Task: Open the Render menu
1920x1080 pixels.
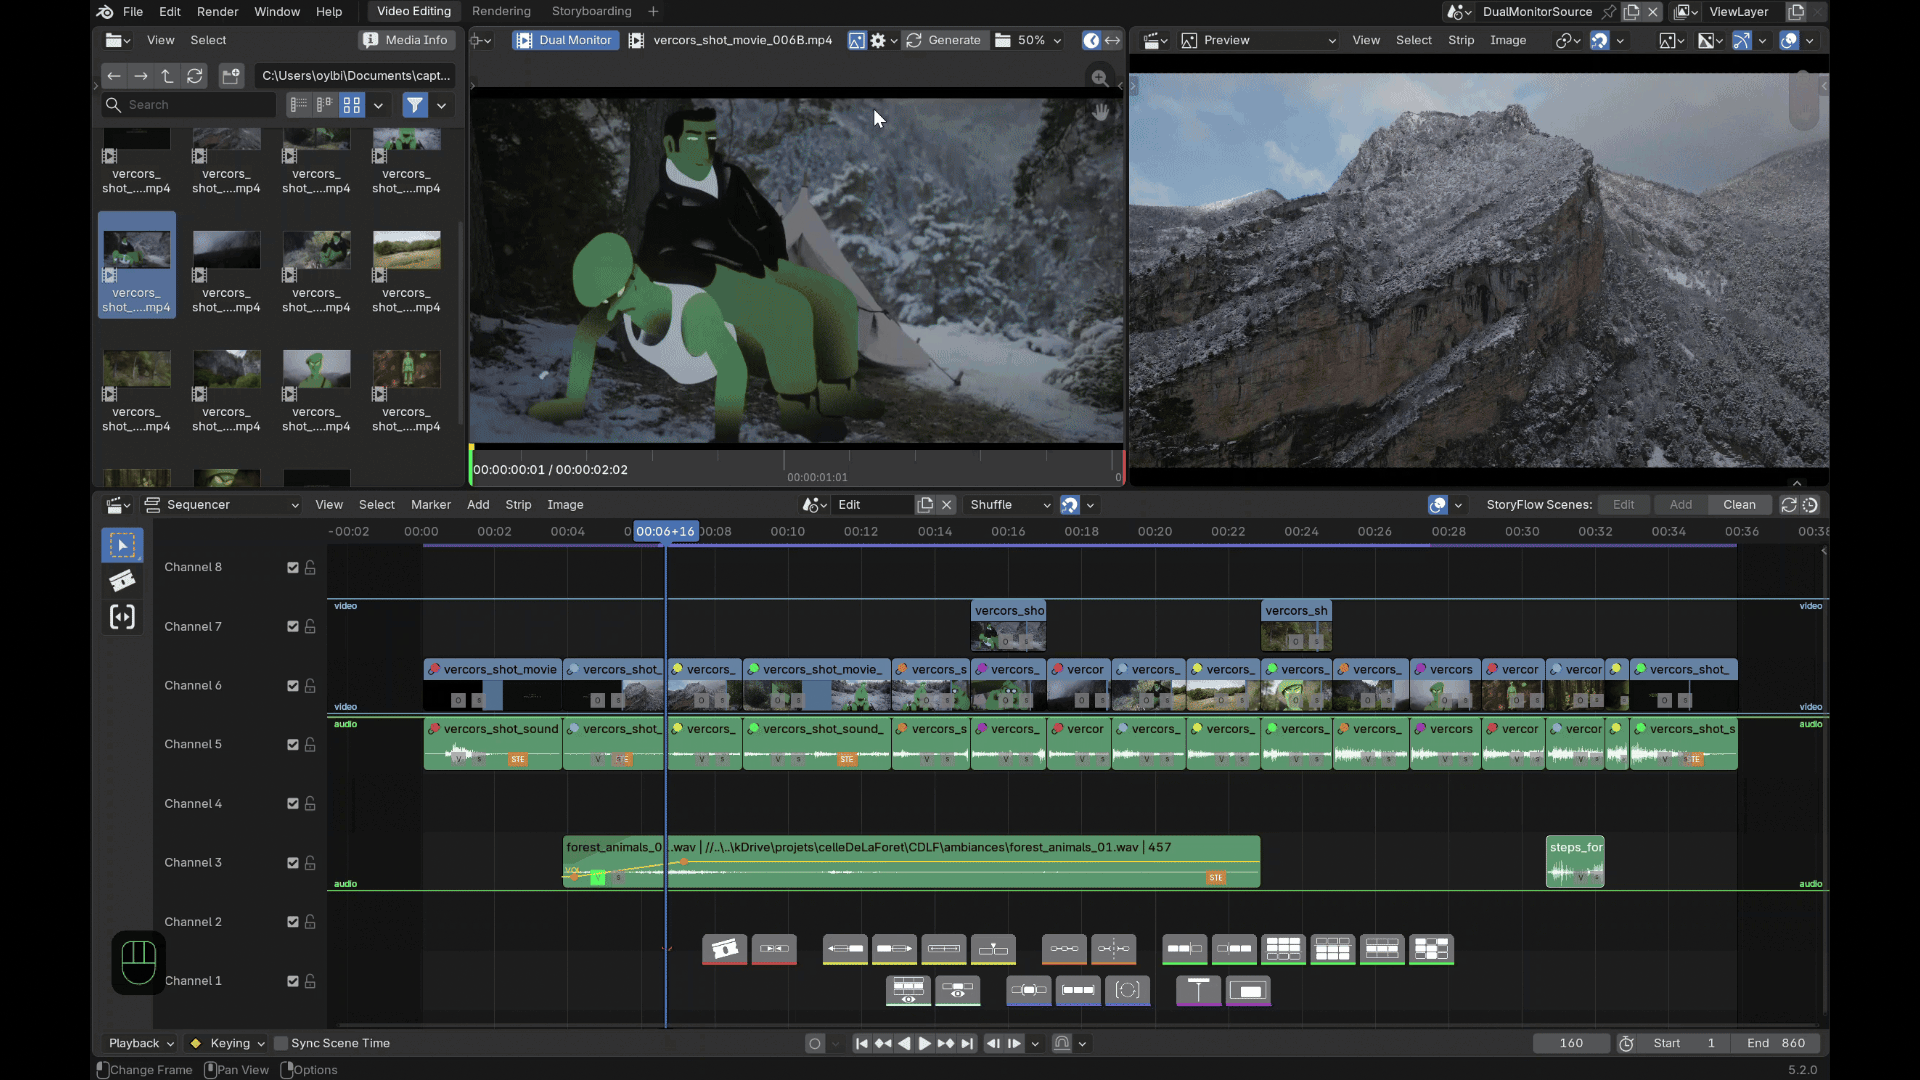Action: [x=217, y=12]
